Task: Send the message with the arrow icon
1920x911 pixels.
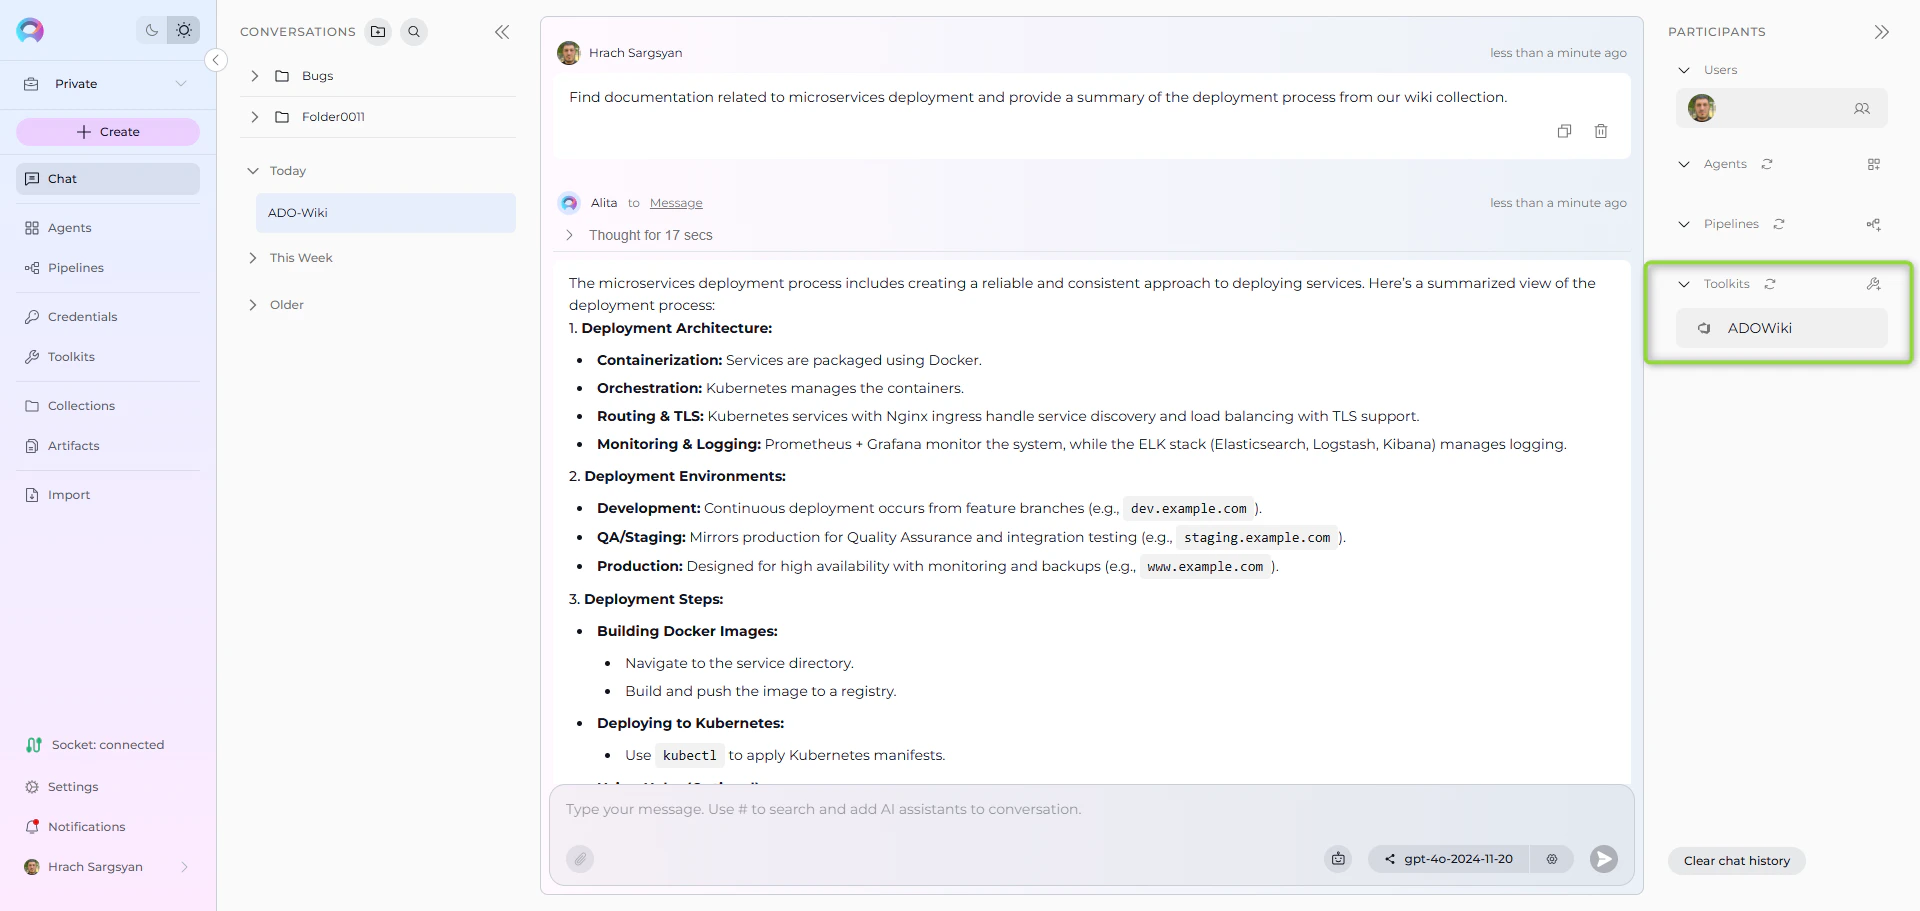Action: (x=1603, y=859)
